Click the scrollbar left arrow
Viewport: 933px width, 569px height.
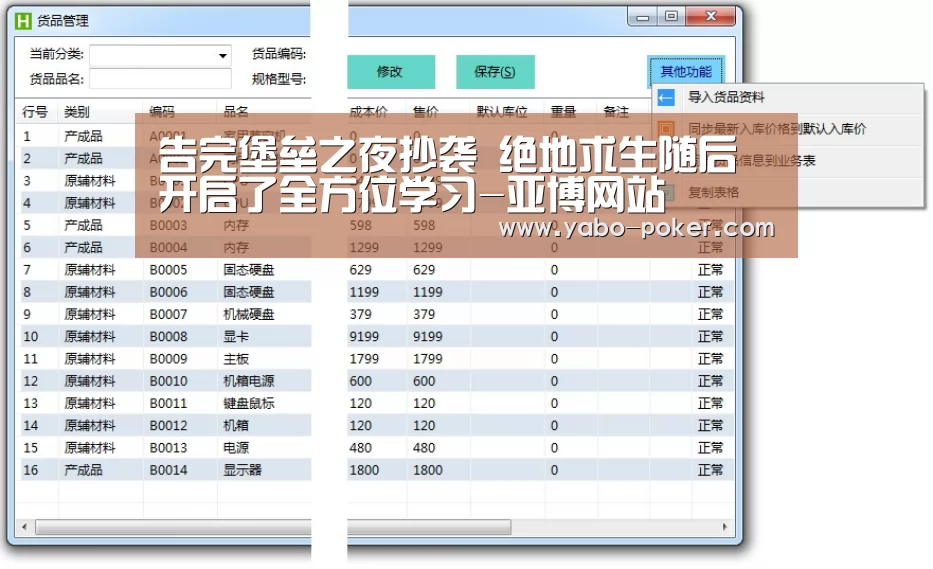click(24, 527)
